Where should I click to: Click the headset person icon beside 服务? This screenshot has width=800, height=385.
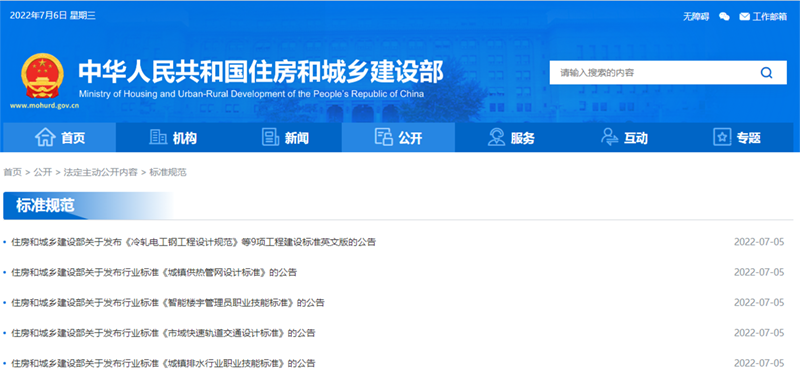click(496, 137)
